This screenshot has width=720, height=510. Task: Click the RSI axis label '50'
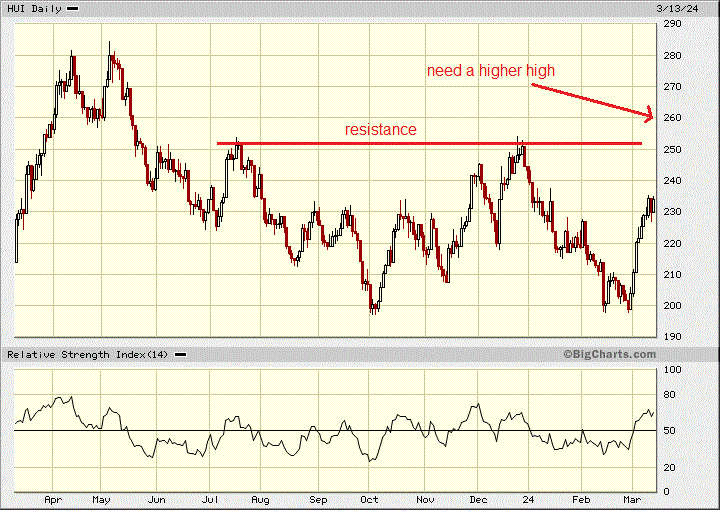tap(669, 431)
